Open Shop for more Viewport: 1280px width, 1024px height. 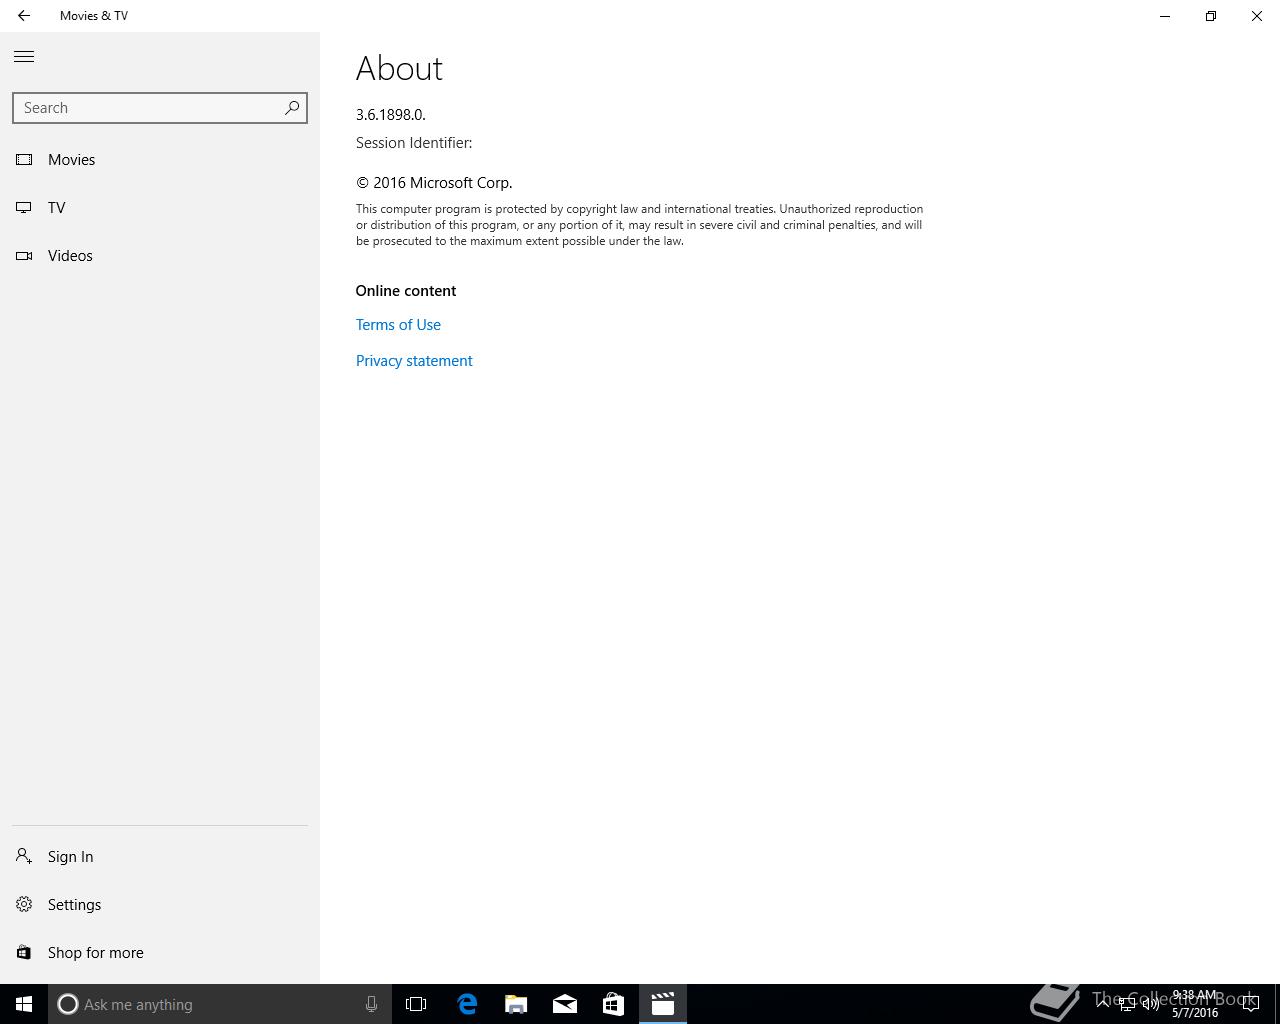point(160,953)
